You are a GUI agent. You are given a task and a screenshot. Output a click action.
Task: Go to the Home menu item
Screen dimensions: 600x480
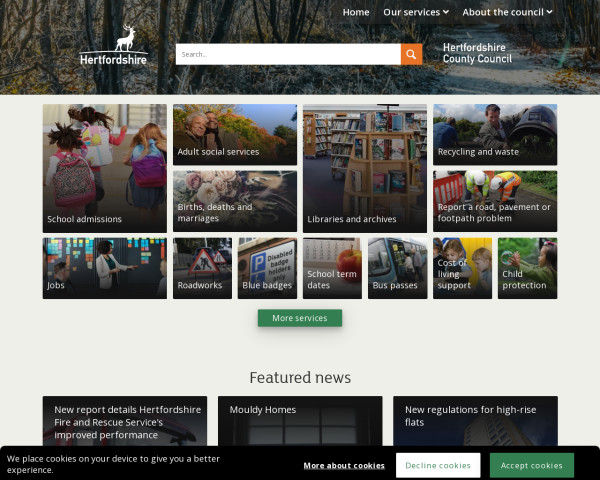click(x=356, y=12)
